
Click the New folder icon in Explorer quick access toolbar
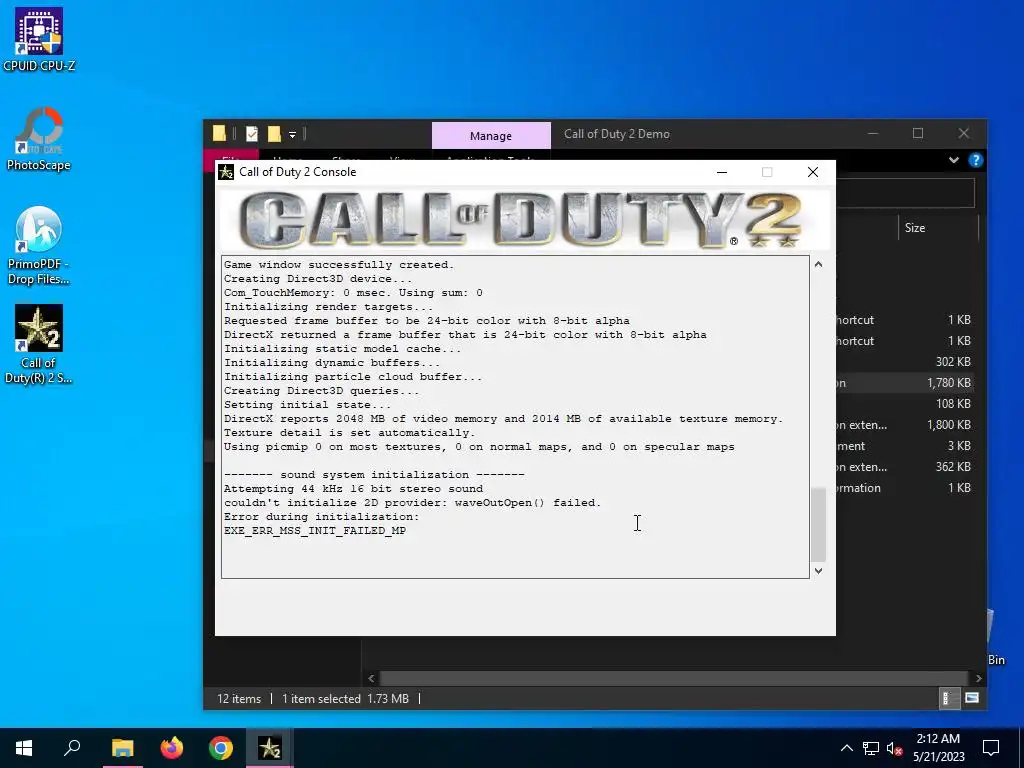[274, 134]
